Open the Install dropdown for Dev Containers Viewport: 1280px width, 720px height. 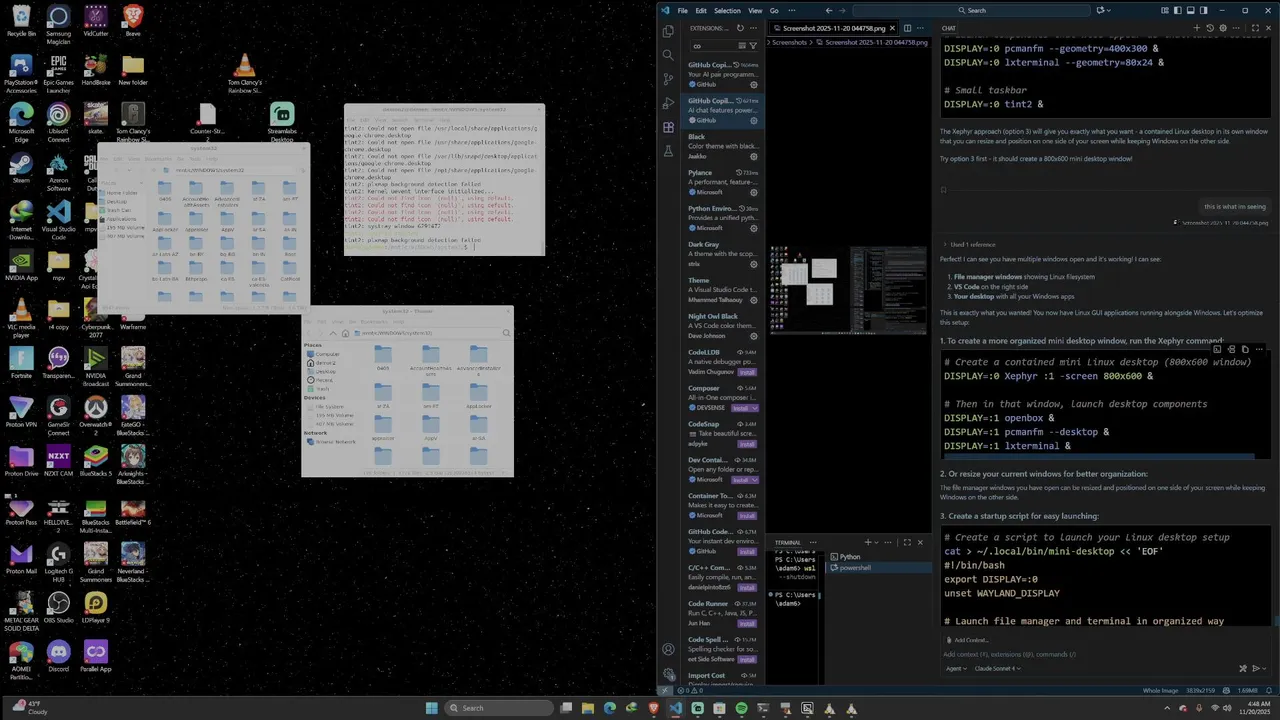(754, 479)
